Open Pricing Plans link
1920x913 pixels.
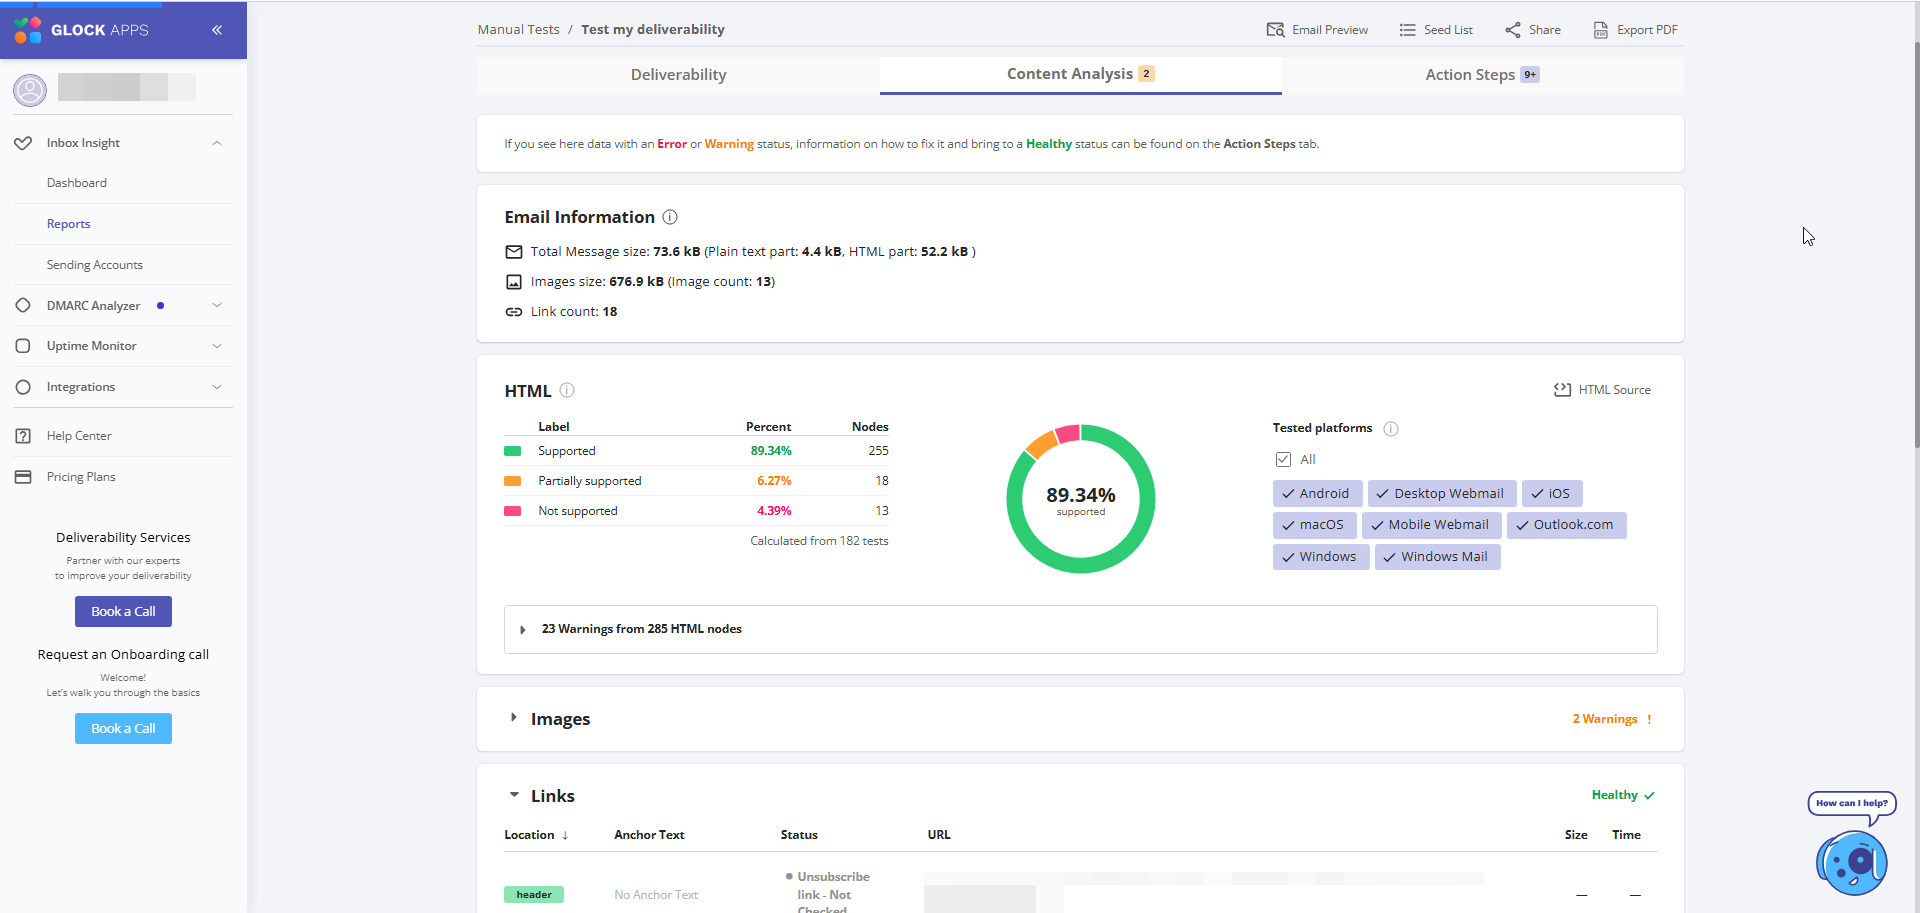[x=81, y=477]
